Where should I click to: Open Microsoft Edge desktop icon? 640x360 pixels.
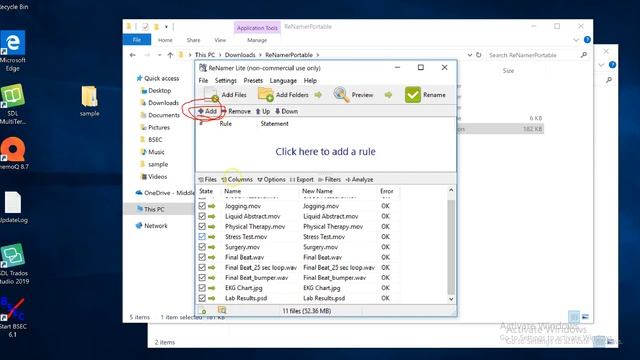pyautogui.click(x=13, y=51)
